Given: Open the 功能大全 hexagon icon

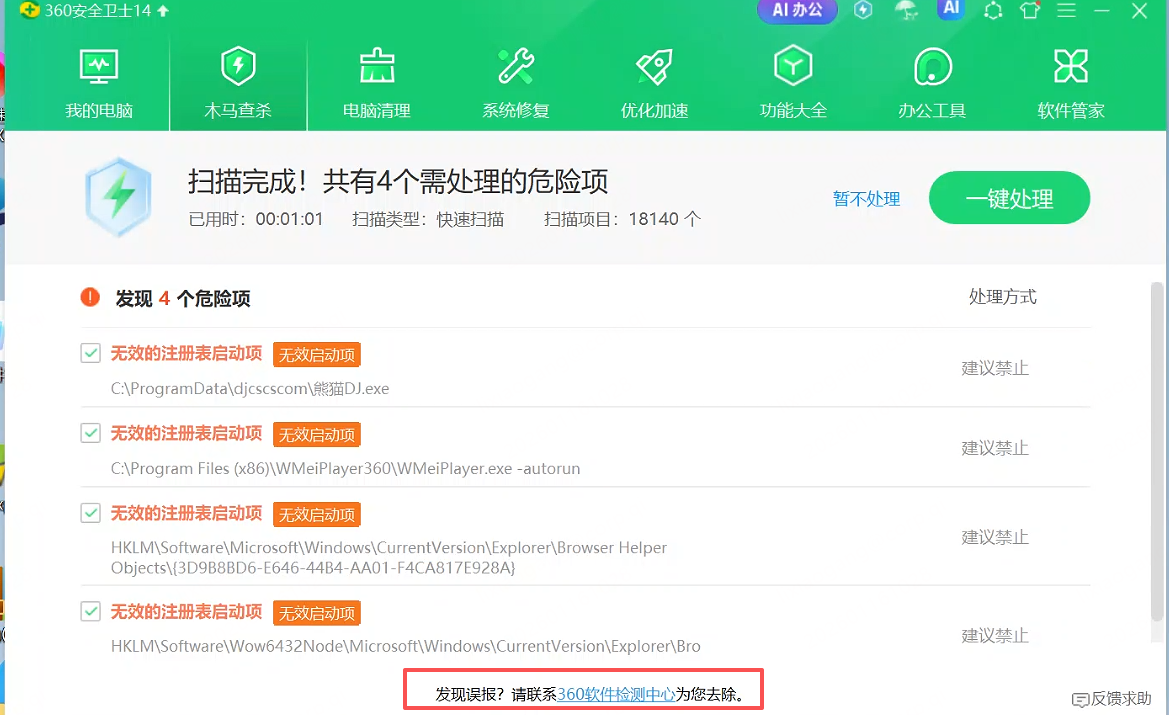Looking at the screenshot, I should [793, 67].
